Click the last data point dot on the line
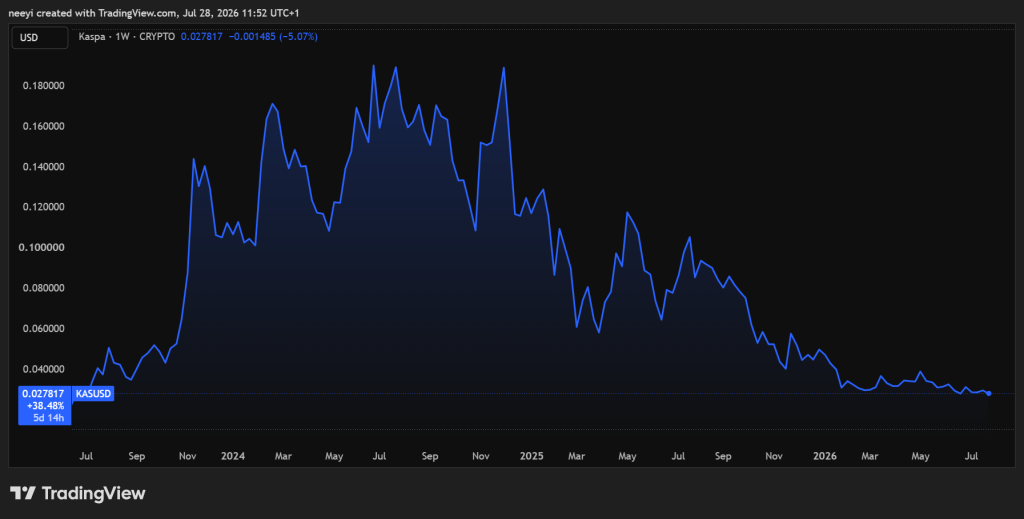 pos(989,394)
